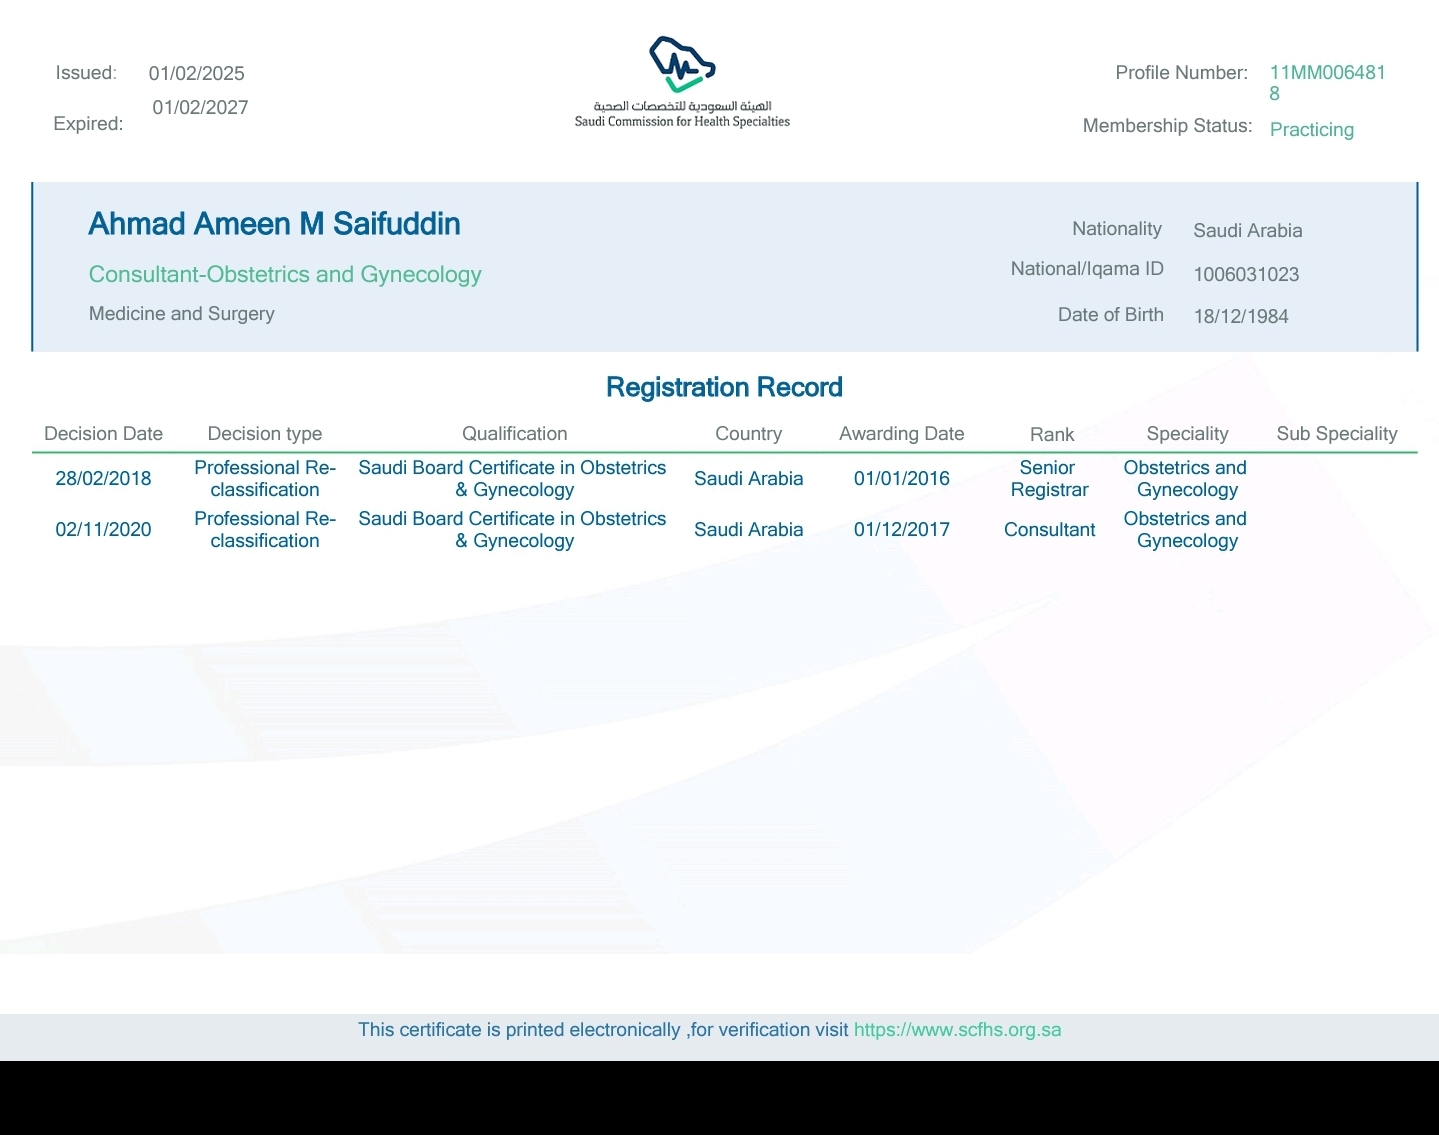
Task: Click the National ID value 1006031023
Action: [1246, 275]
